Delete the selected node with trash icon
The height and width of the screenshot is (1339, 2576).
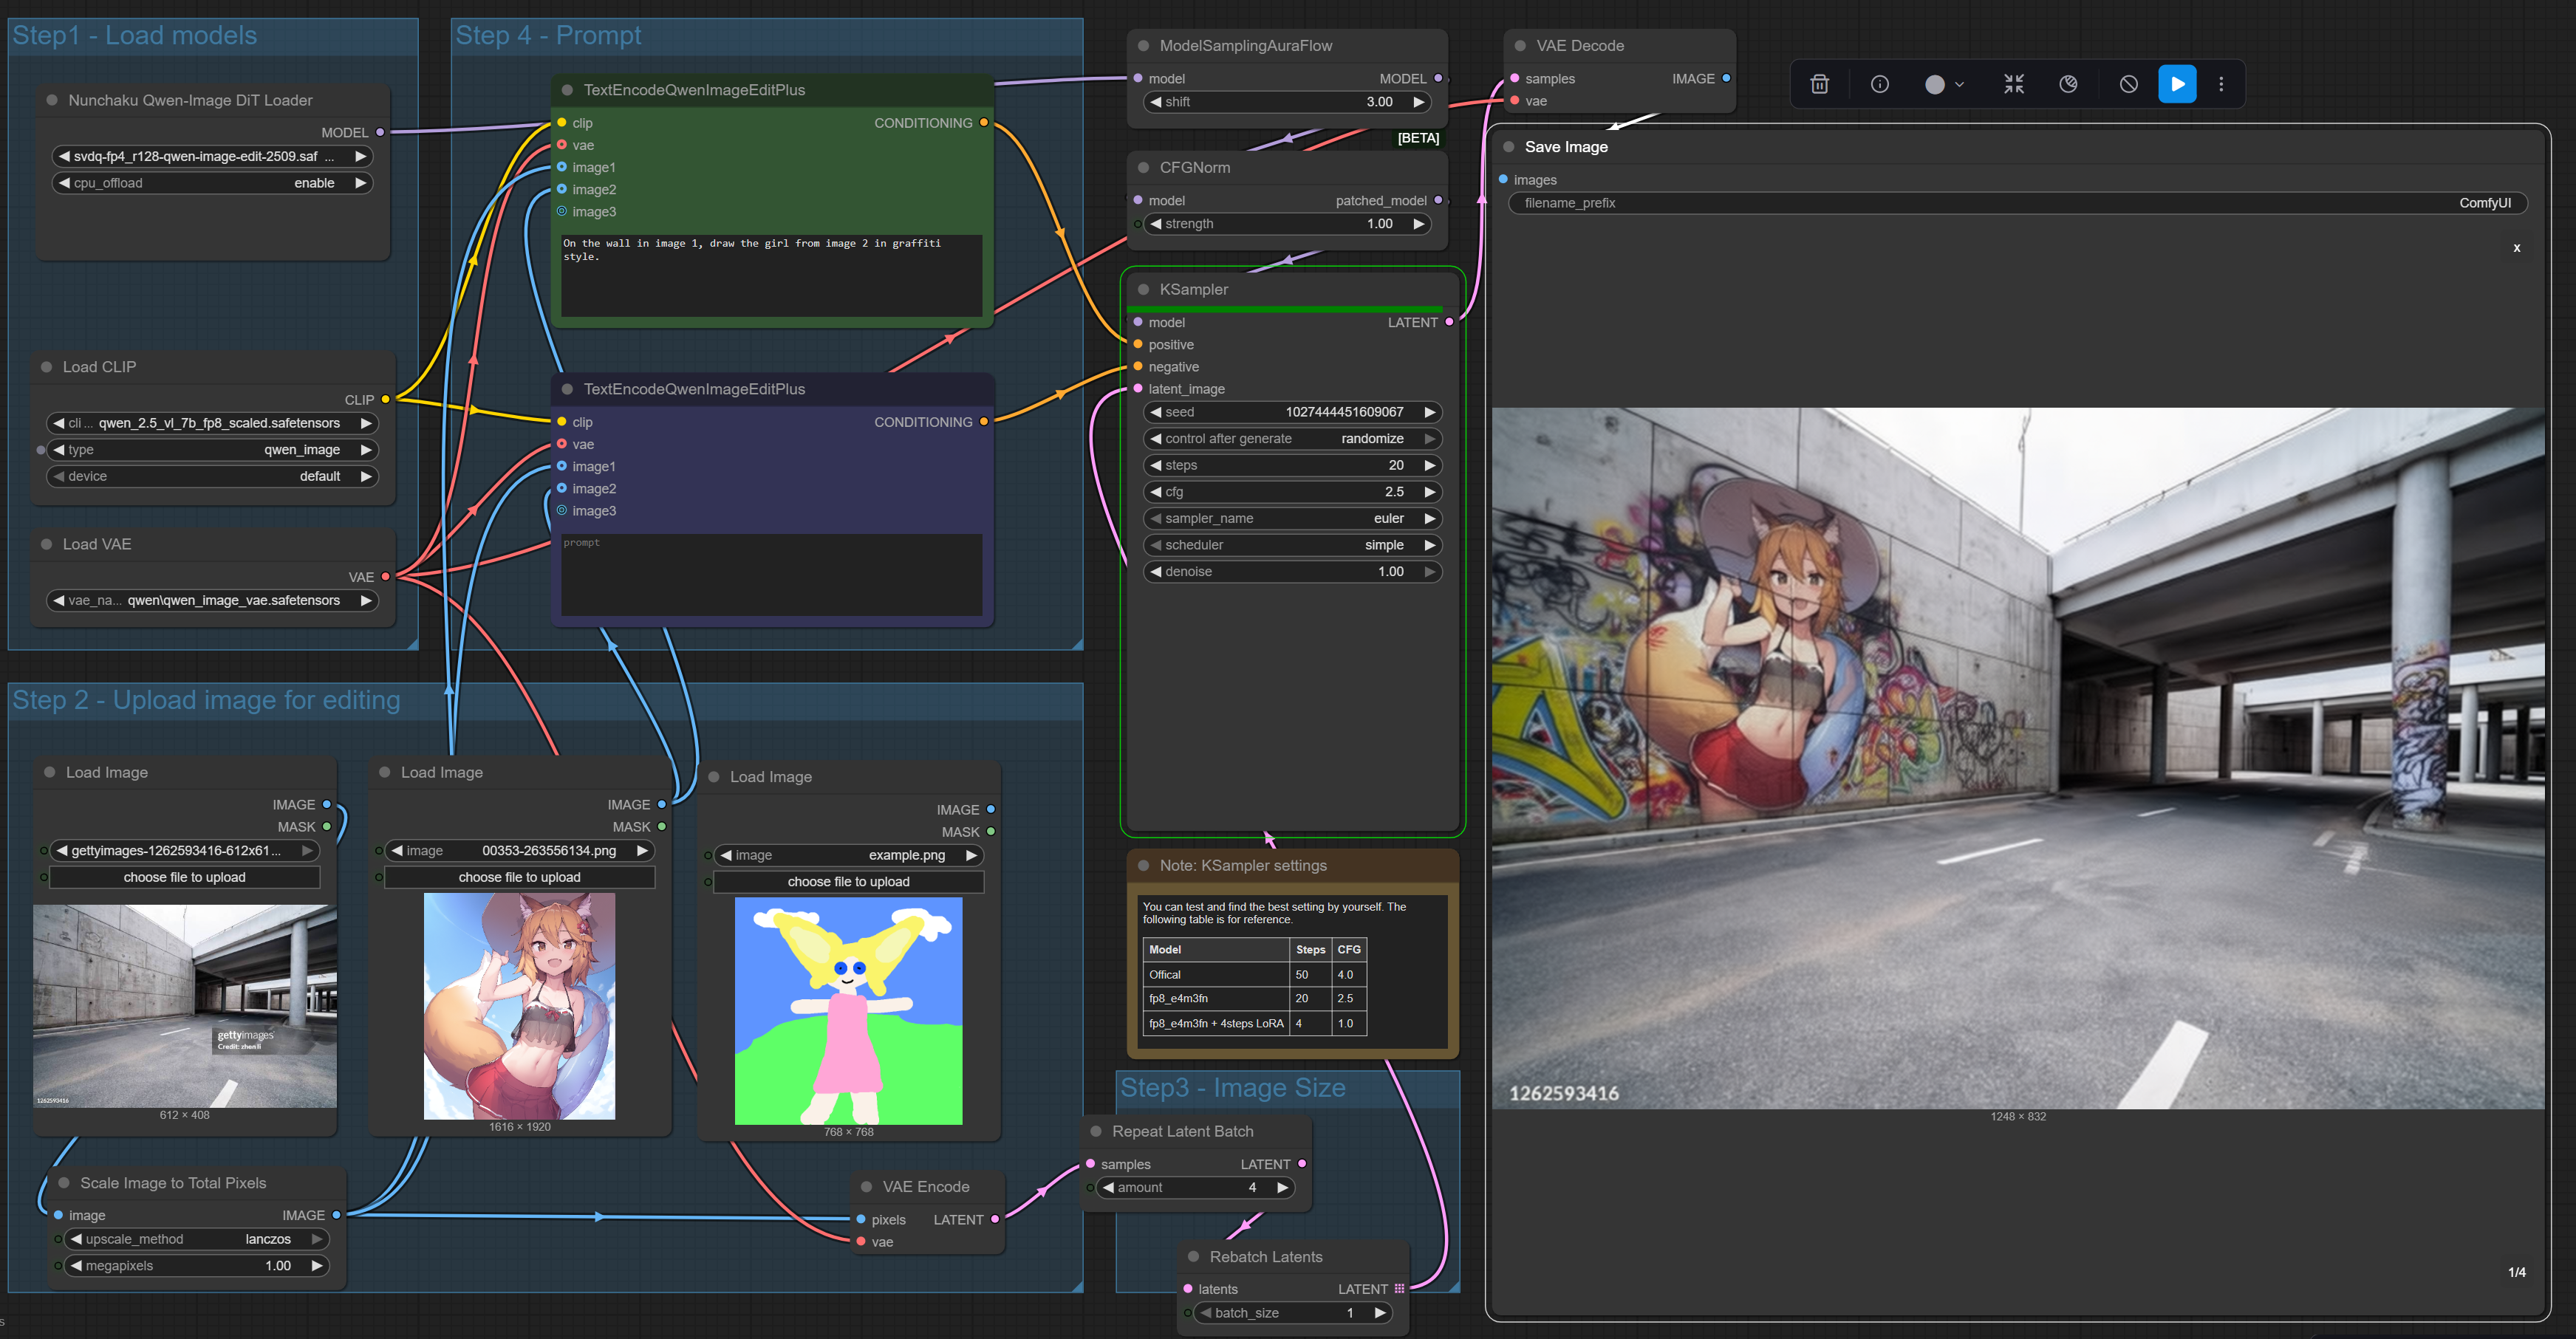pos(1819,84)
